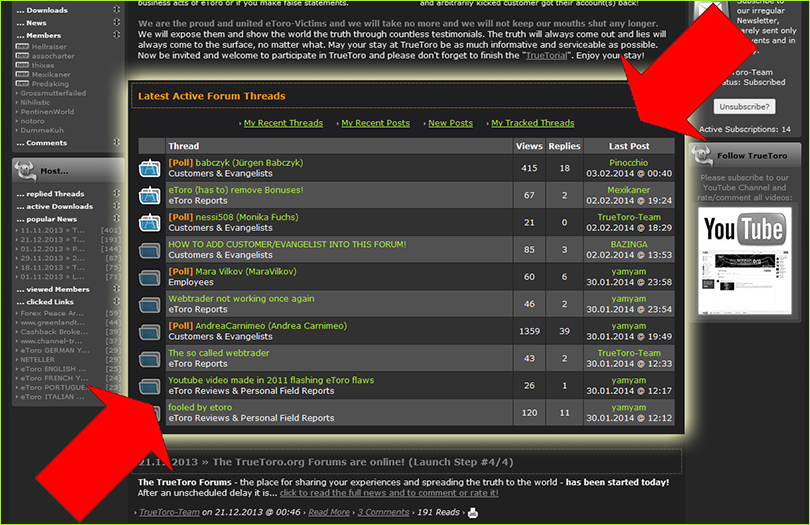Open '[Poll] nessi508 (Monika Fuchs)' thread
Viewport: 810px width, 525px height.
[x=233, y=217]
